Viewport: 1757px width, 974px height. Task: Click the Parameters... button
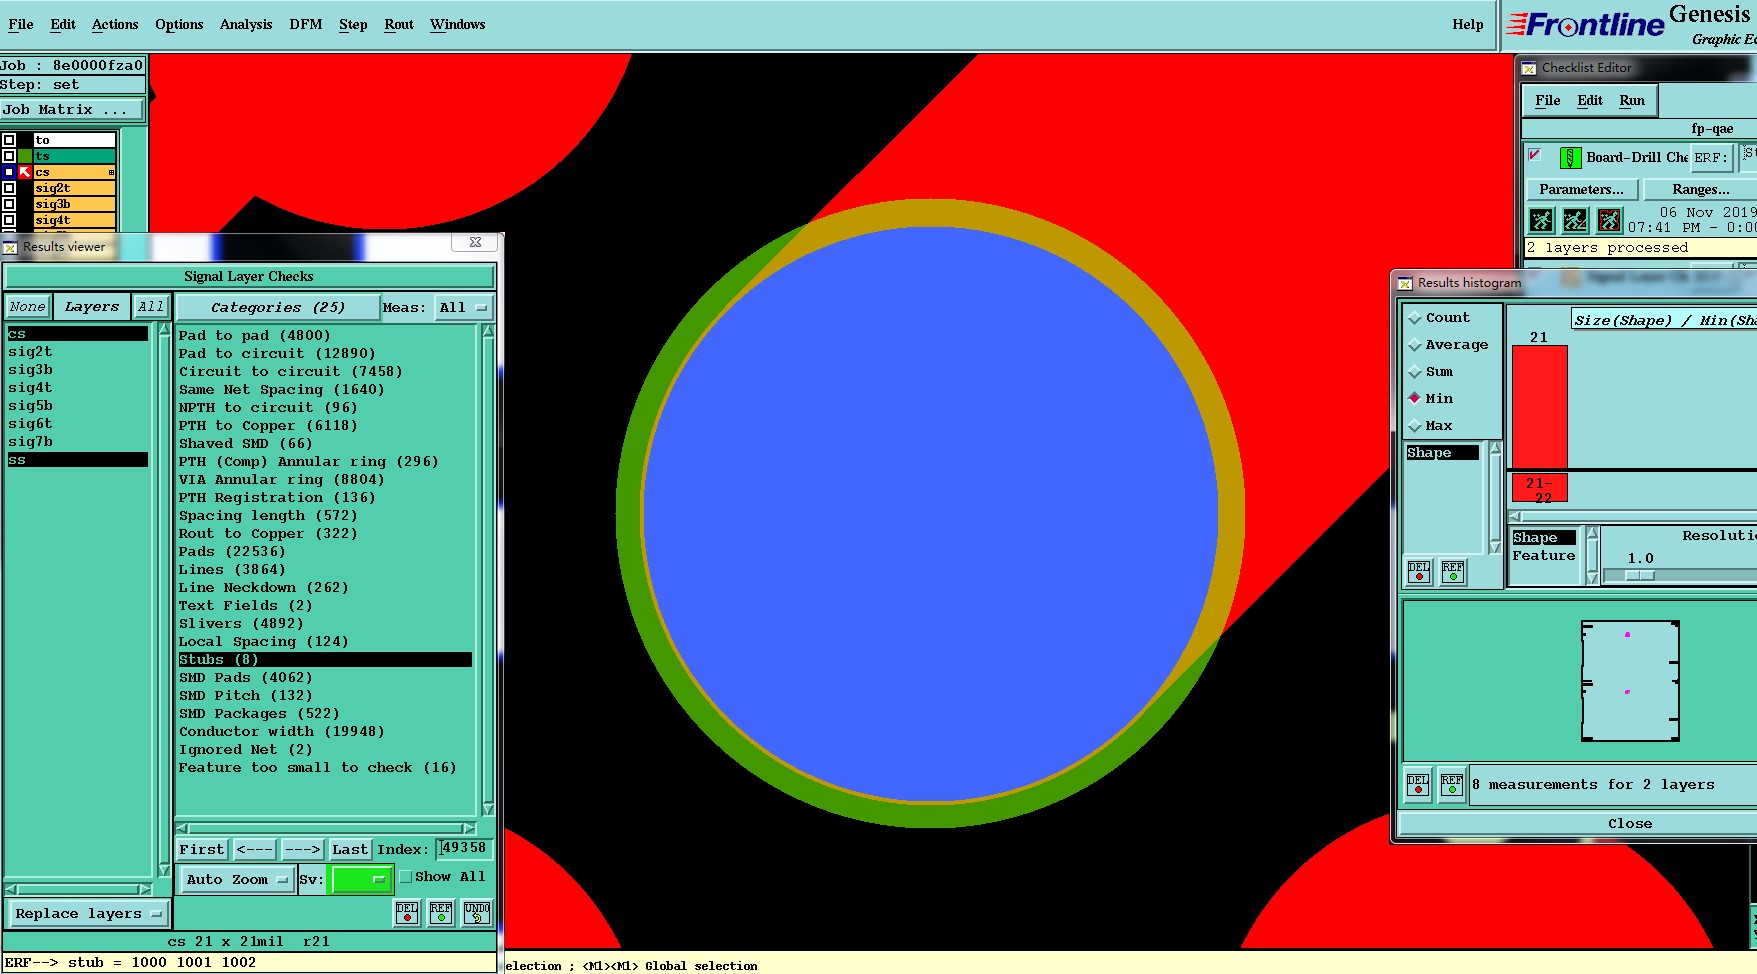[x=1581, y=189]
